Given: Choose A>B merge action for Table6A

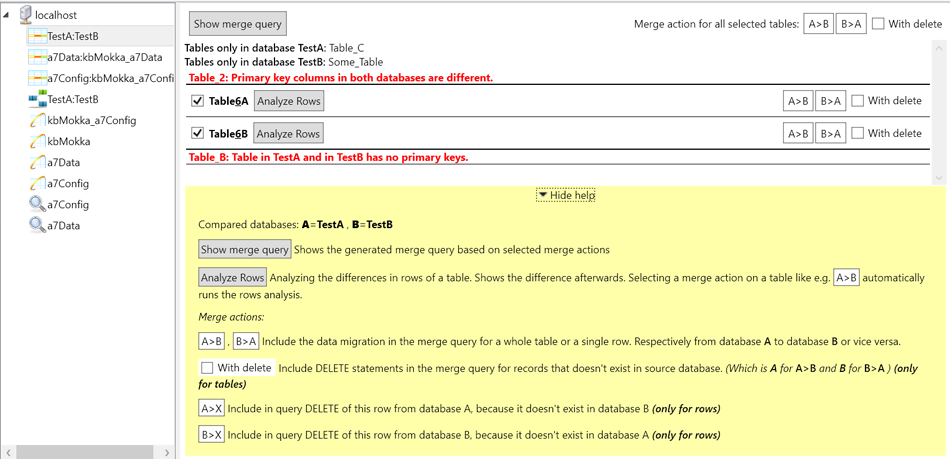Looking at the screenshot, I should (798, 101).
